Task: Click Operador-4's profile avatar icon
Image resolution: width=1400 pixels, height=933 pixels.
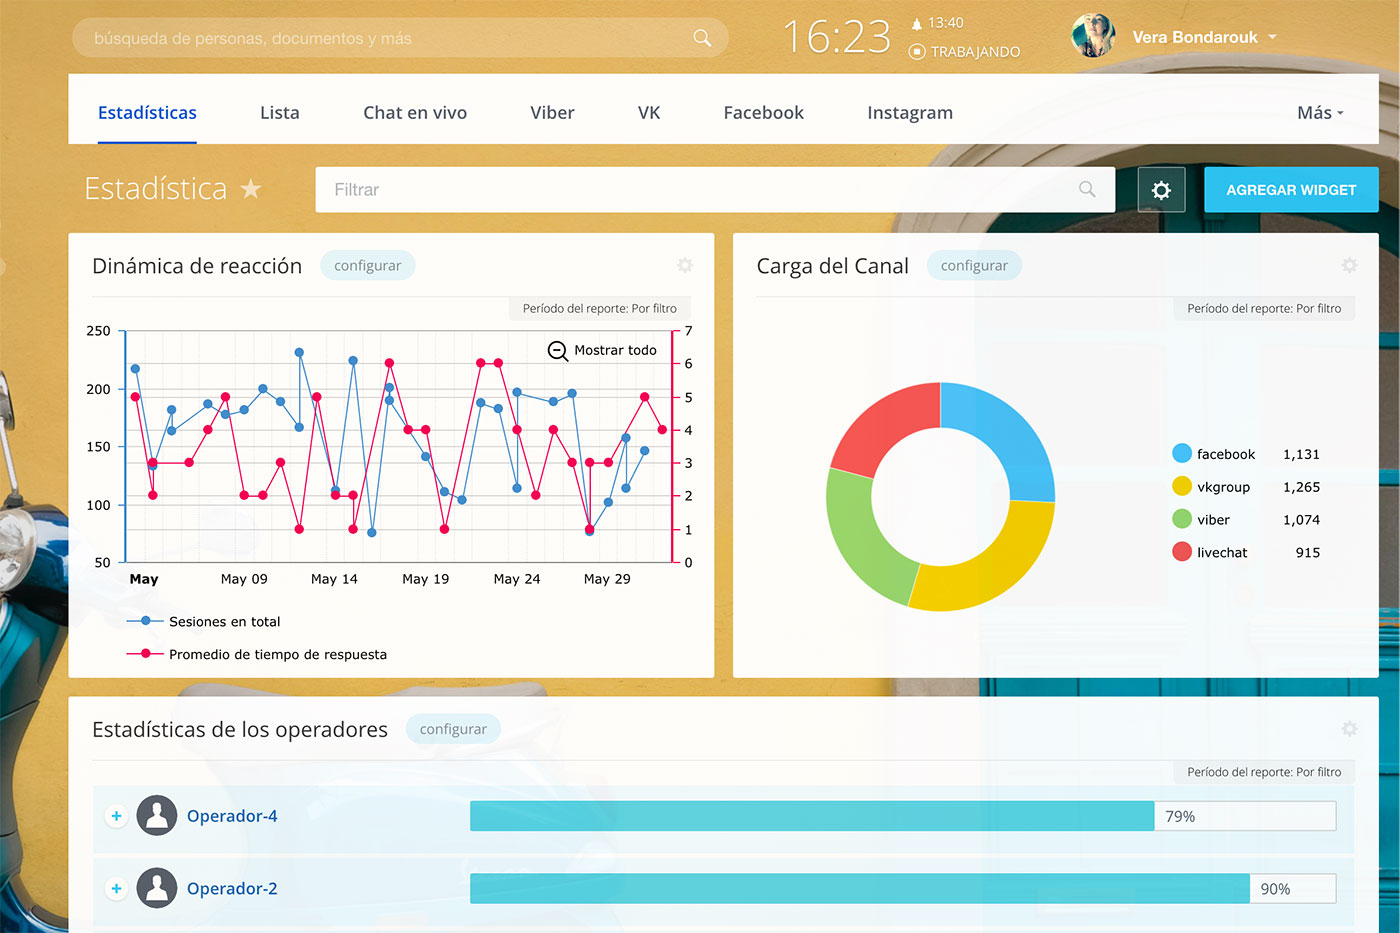Action: point(157,815)
